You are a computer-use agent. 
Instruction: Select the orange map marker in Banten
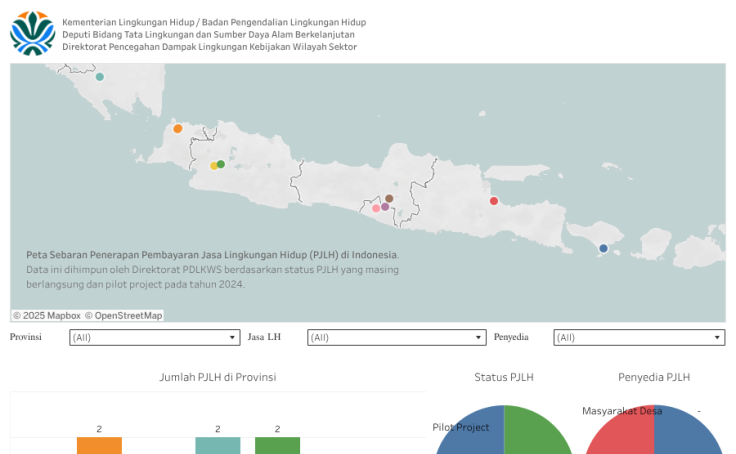(x=177, y=129)
